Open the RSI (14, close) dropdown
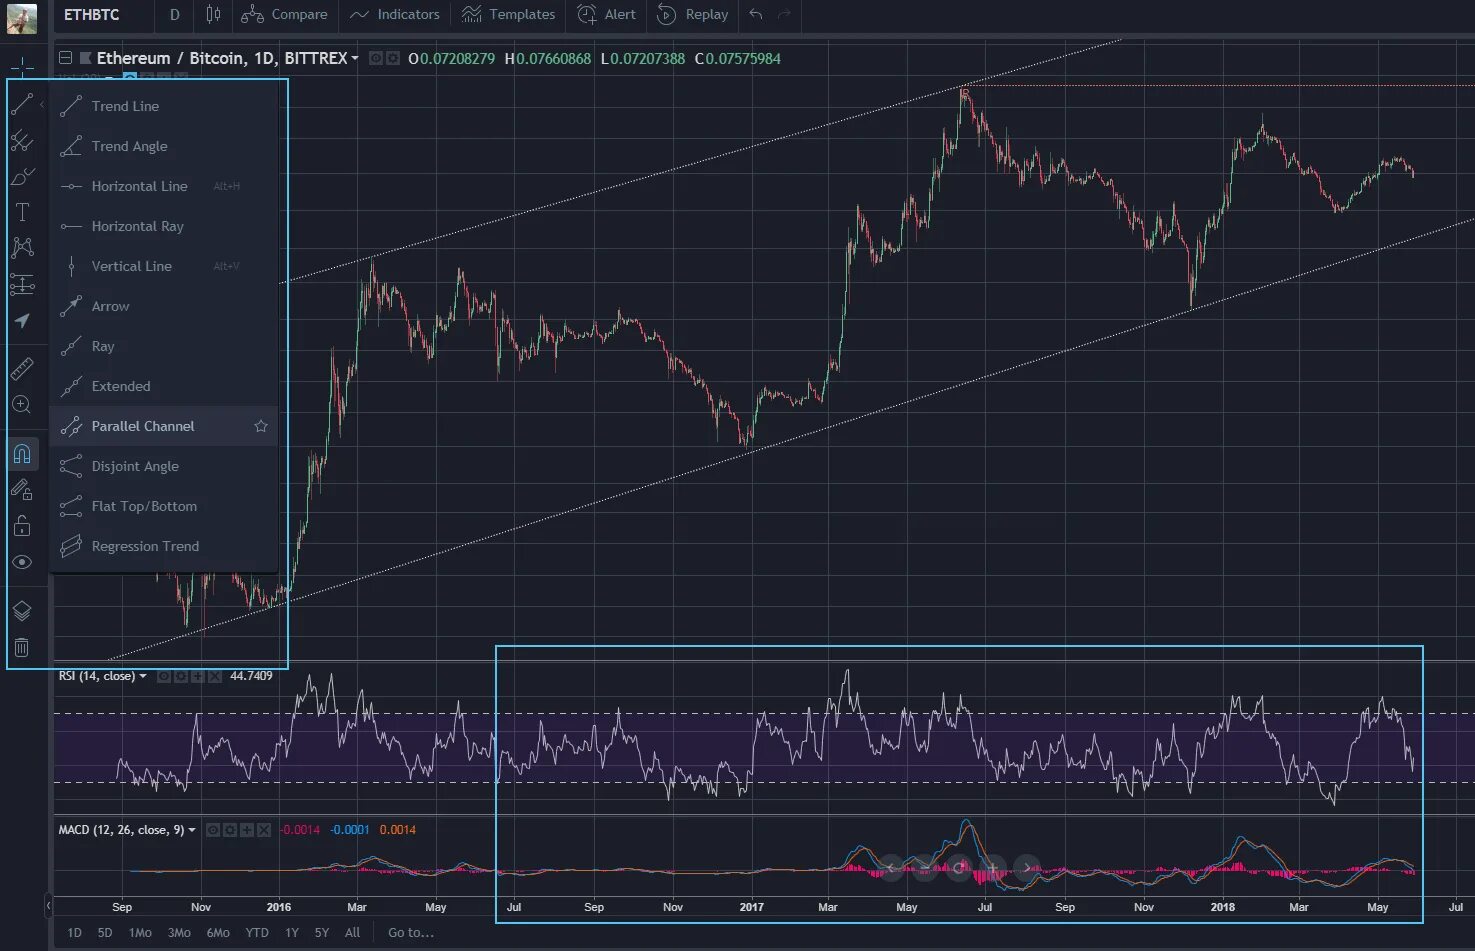1475x951 pixels. 143,676
